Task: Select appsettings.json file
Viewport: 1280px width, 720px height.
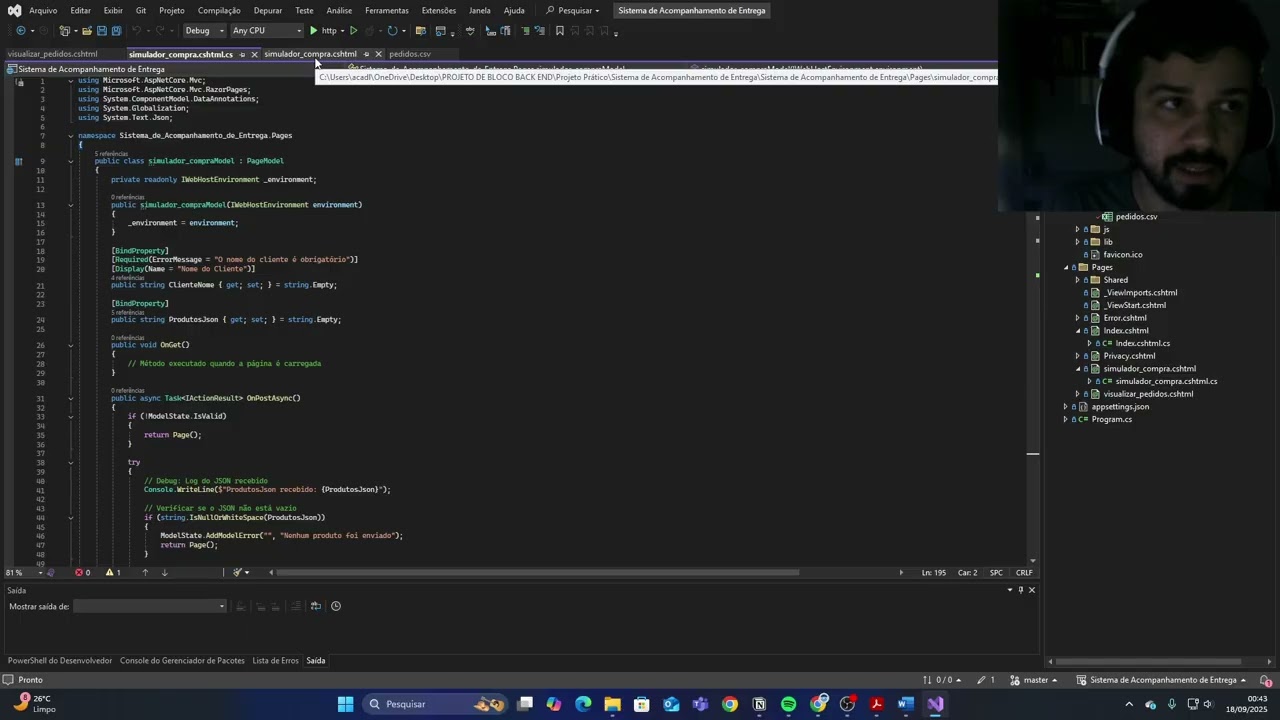Action: pos(1120,407)
